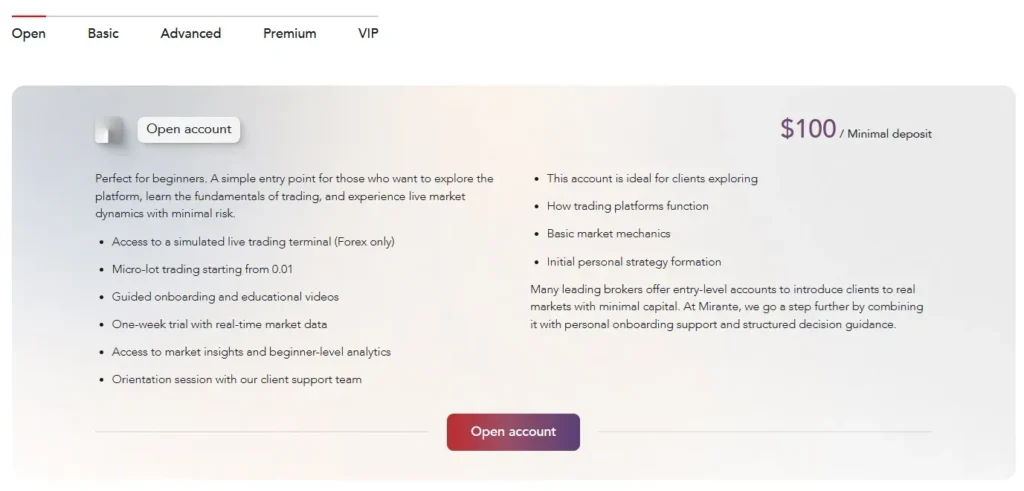Screen dimensions: 1024x491
Task: Select the Basic tab
Action: point(103,33)
